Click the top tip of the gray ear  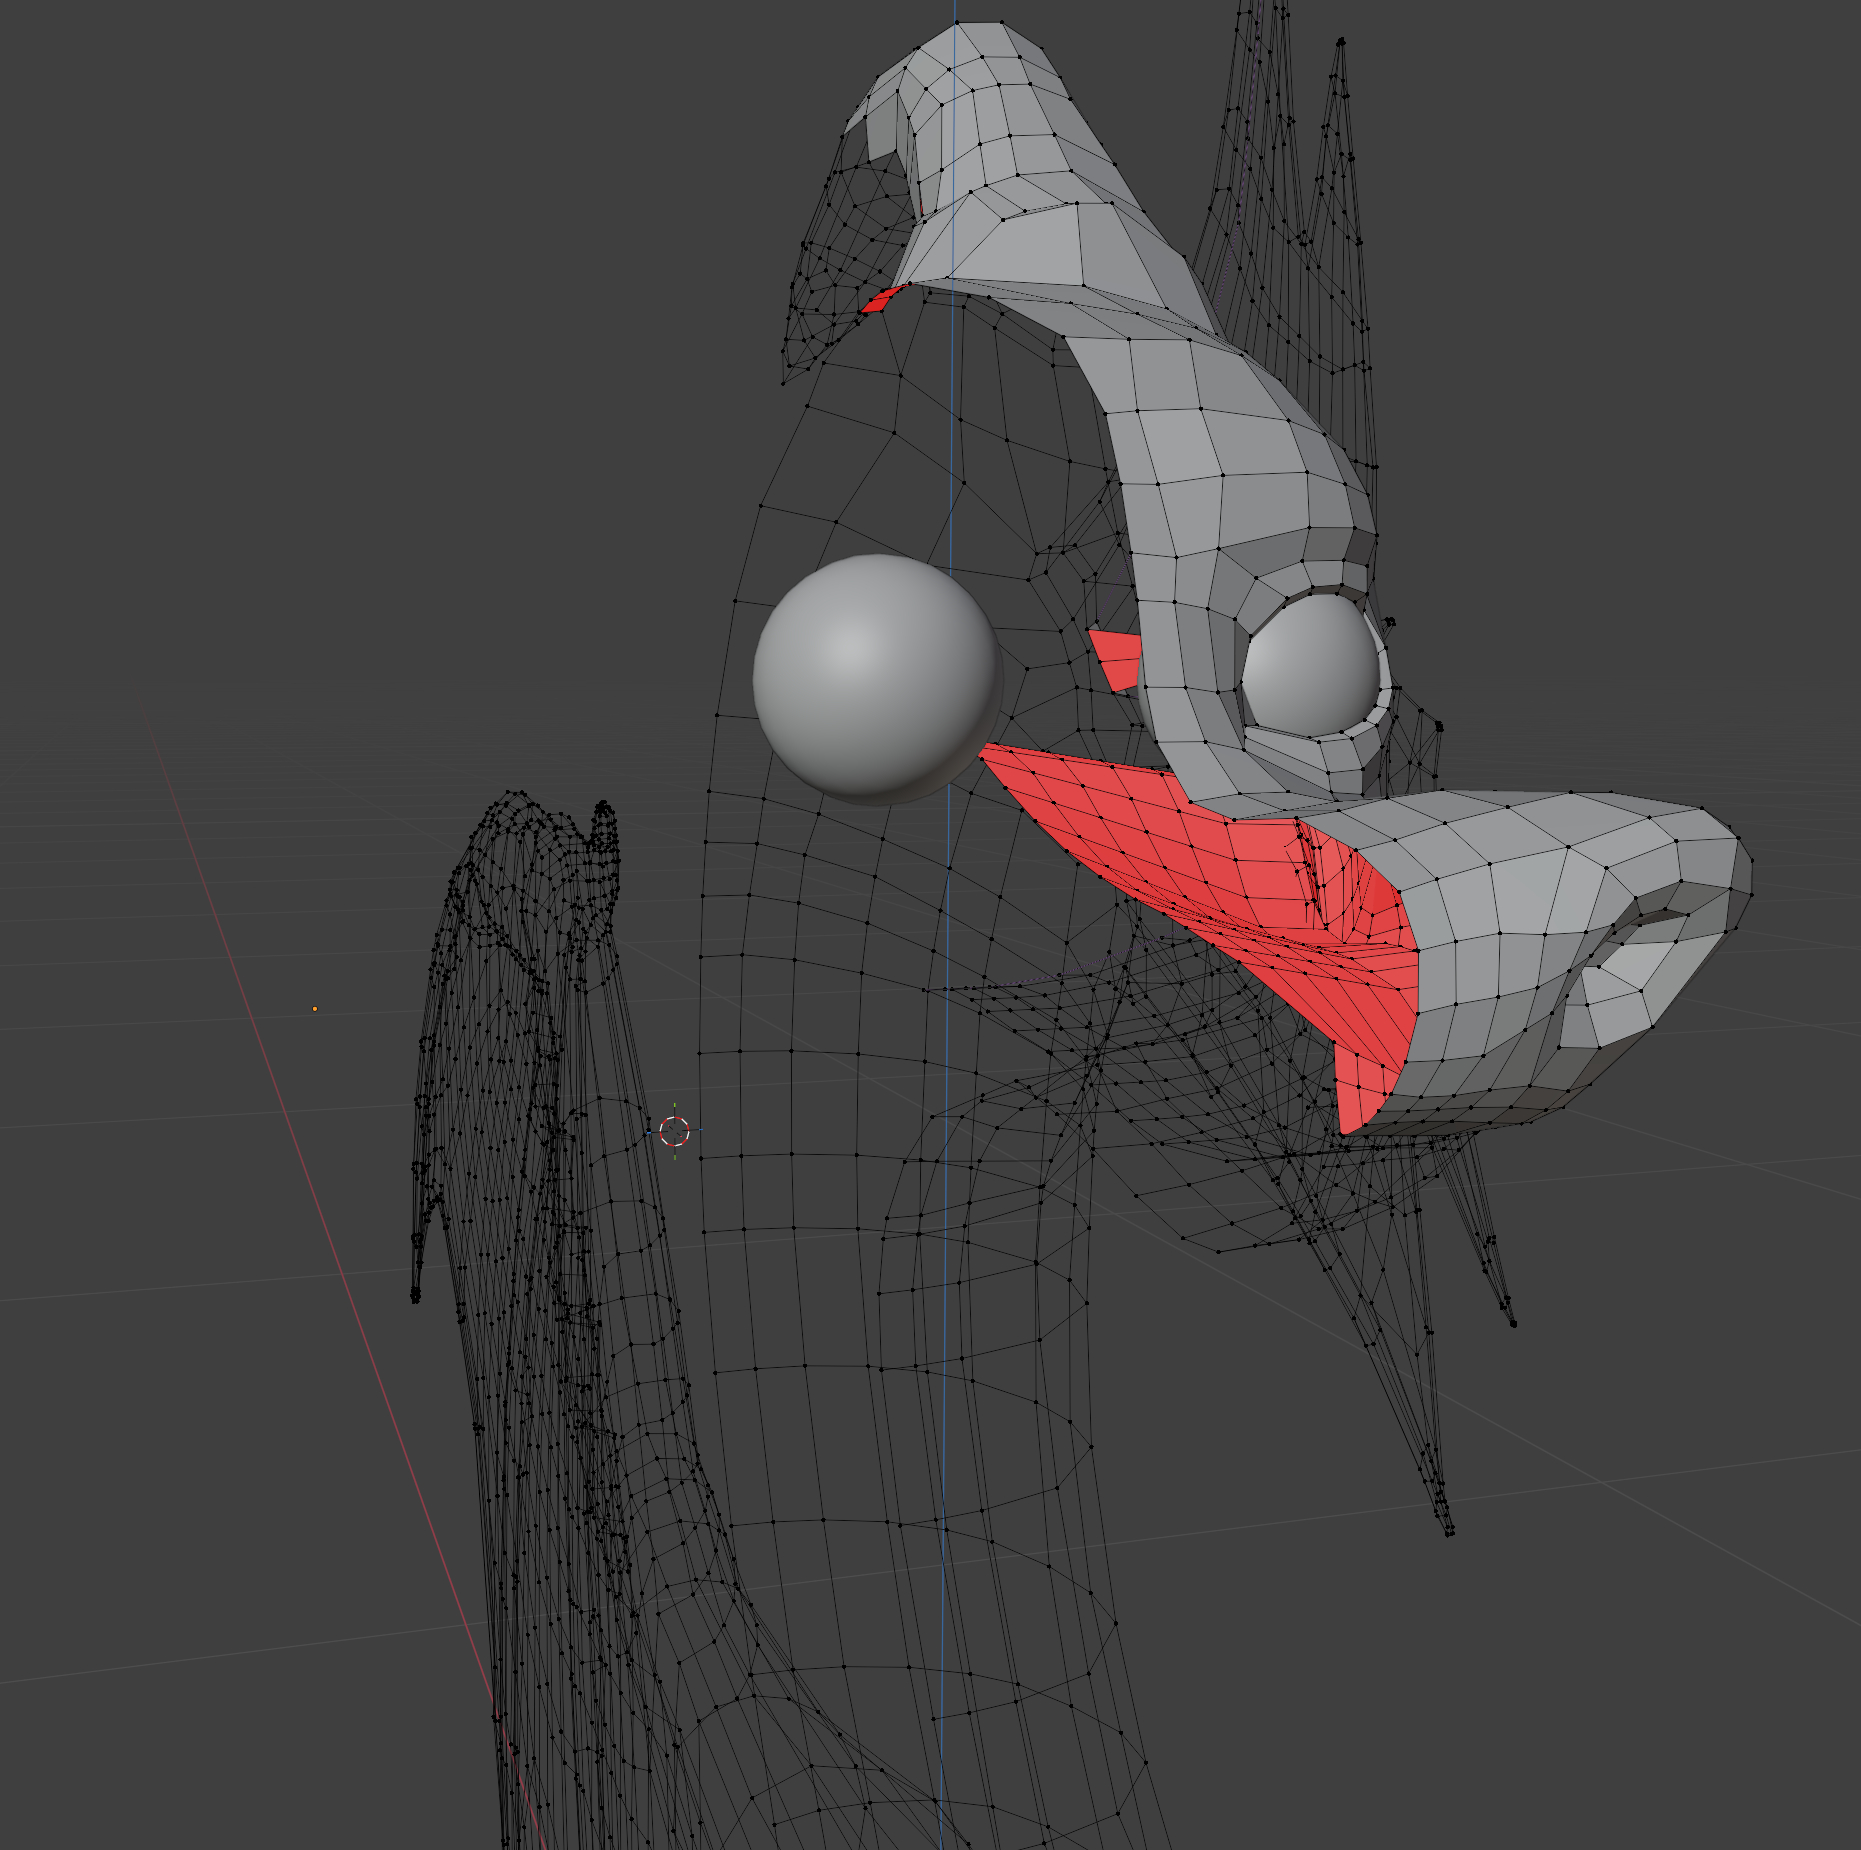click(x=975, y=35)
